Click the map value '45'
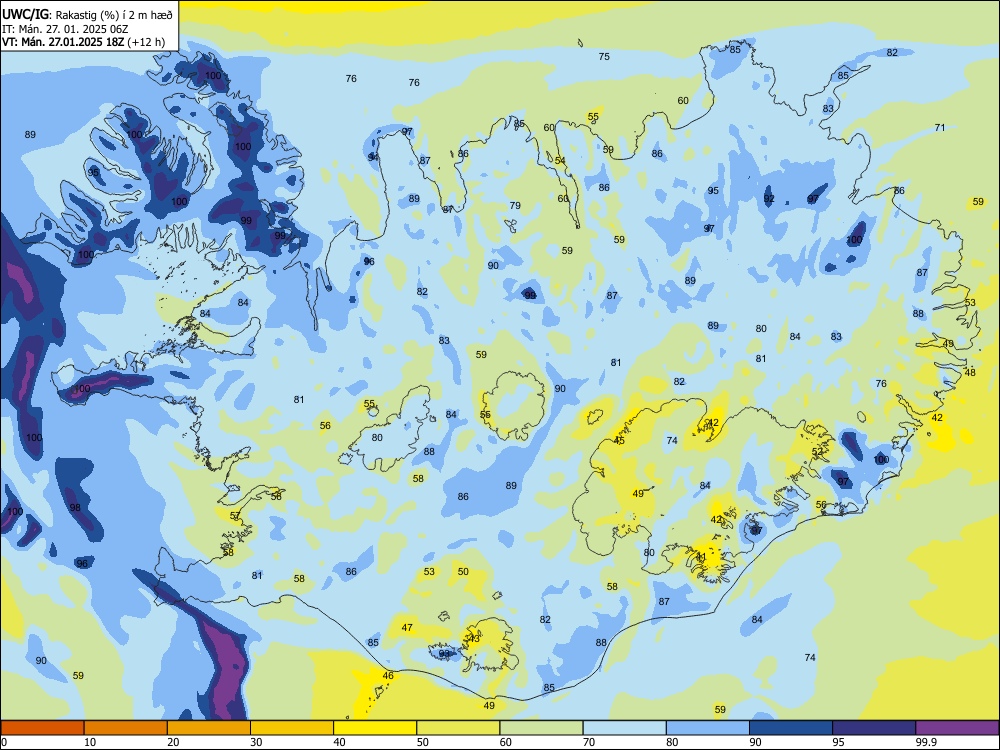The image size is (1000, 750). point(619,441)
